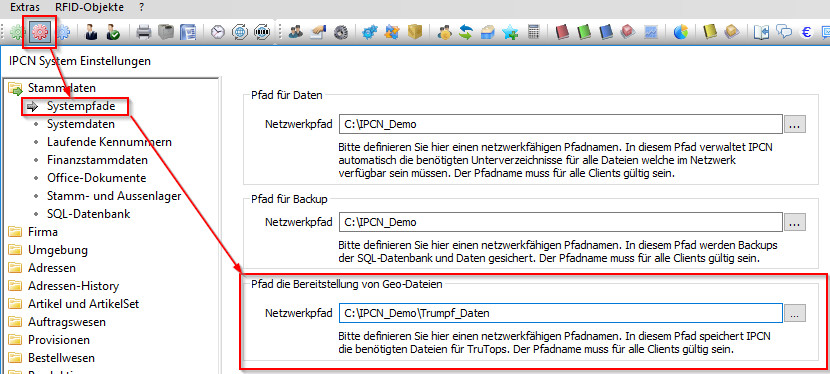Open the question mark help menu

pyautogui.click(x=141, y=7)
